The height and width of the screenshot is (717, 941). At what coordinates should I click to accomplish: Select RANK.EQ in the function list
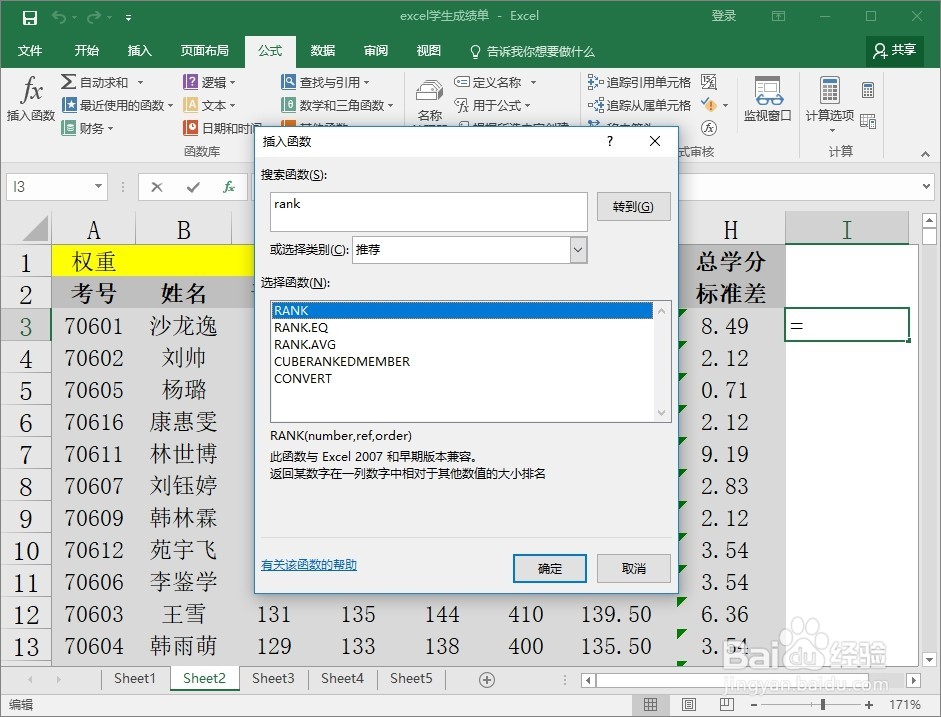click(x=462, y=328)
